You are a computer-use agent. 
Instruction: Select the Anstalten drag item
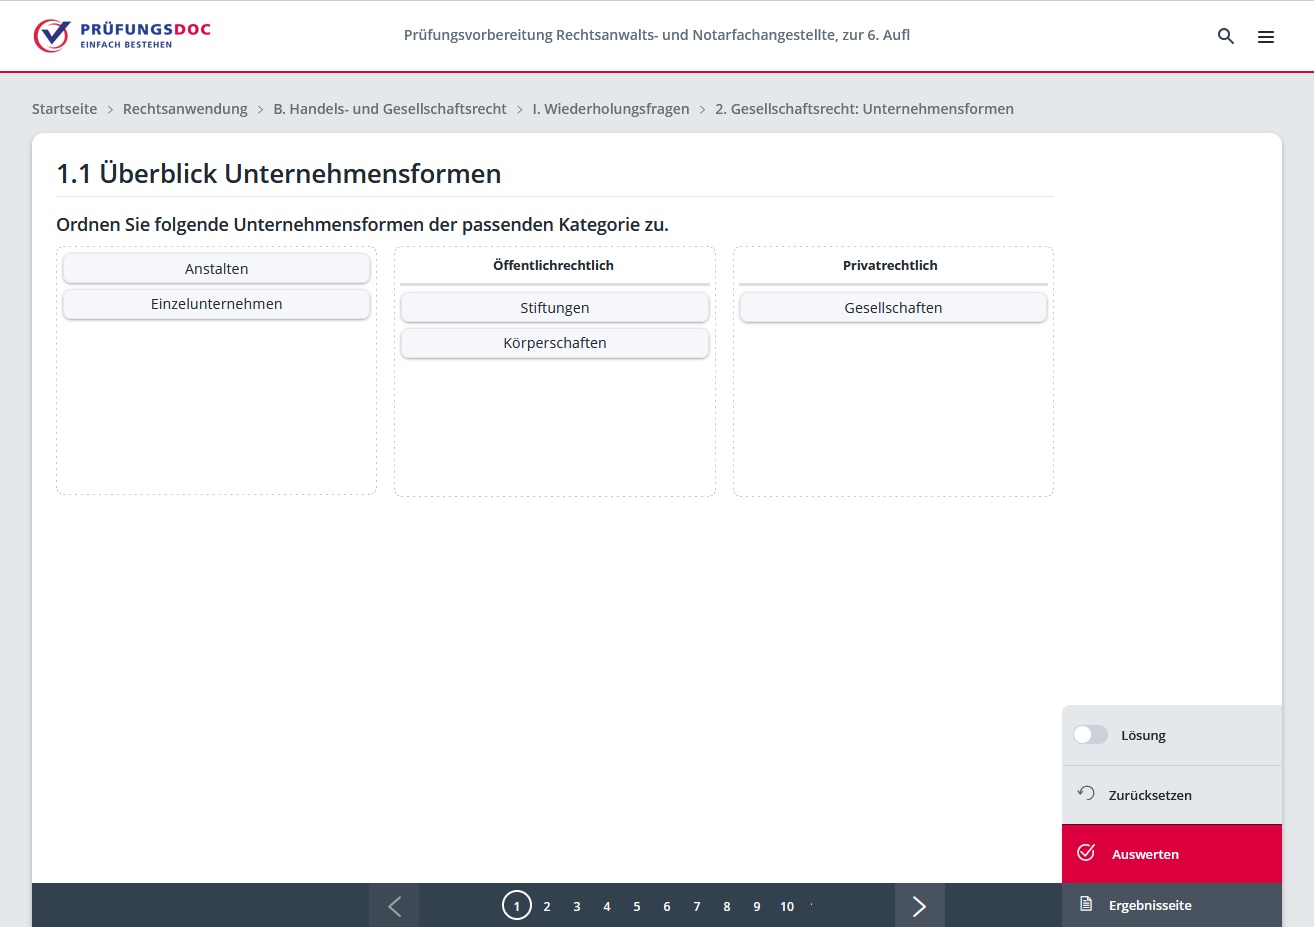click(x=216, y=269)
